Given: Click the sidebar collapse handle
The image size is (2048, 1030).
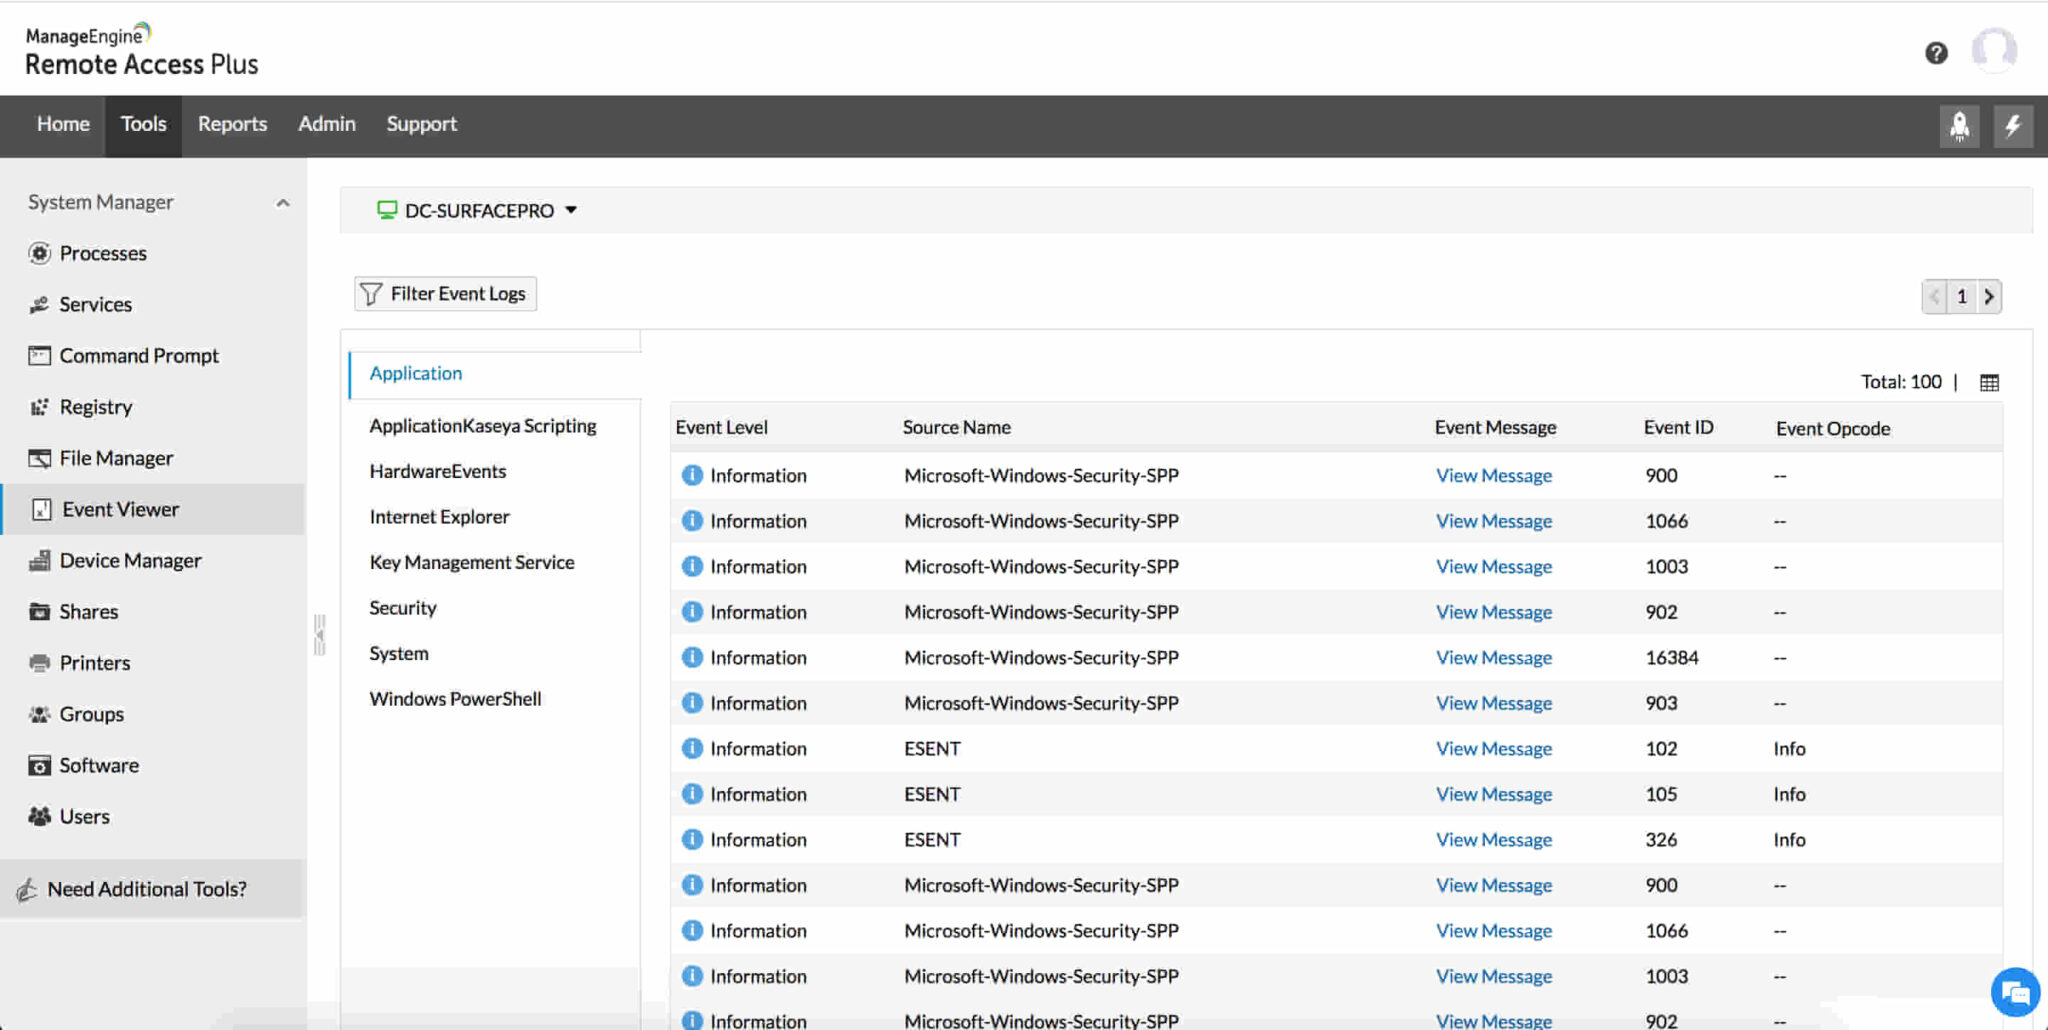Looking at the screenshot, I should coord(319,635).
